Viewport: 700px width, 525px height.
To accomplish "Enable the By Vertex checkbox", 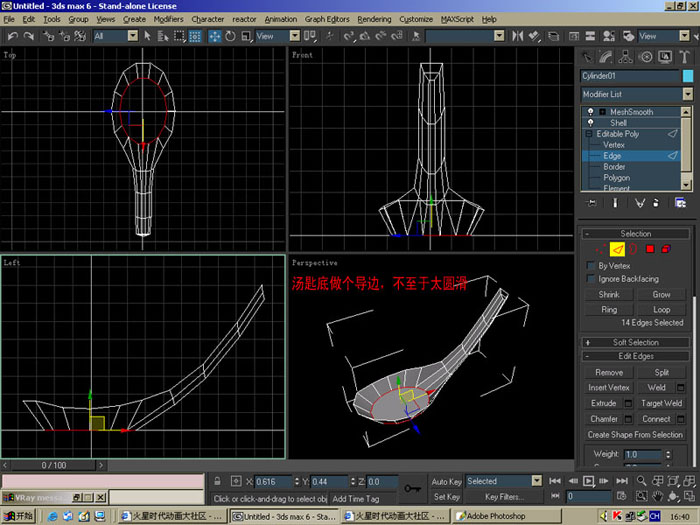I will (591, 266).
